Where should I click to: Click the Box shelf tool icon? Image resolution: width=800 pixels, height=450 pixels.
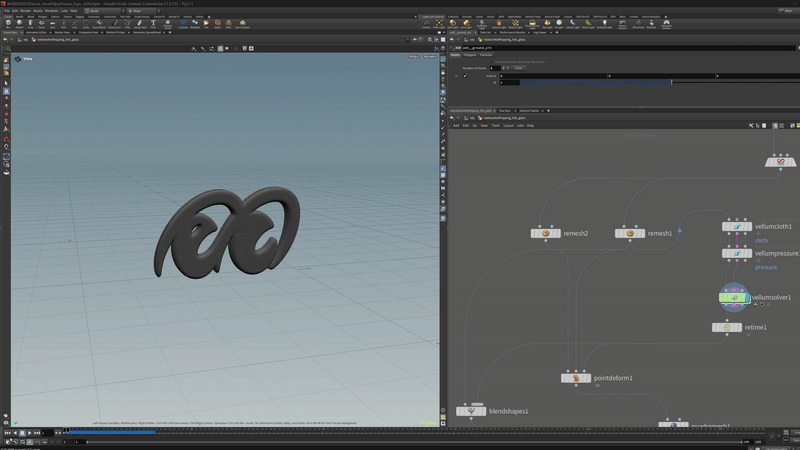pos(9,23)
